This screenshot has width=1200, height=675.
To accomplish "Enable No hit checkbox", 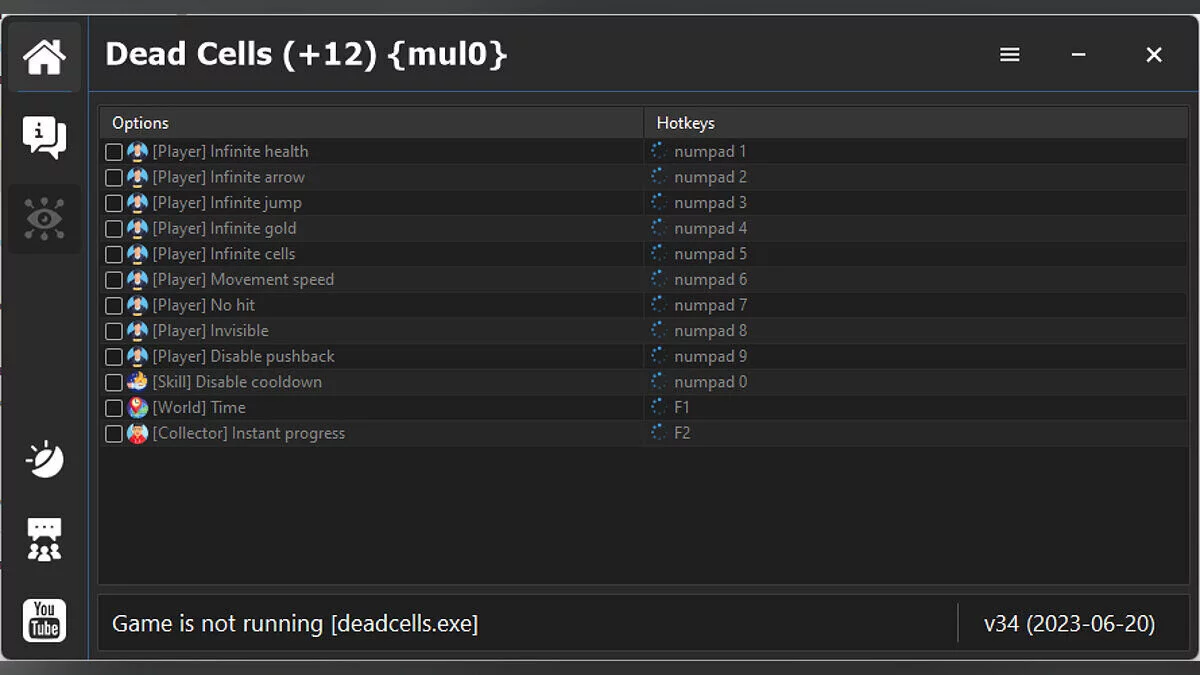I will click(114, 306).
